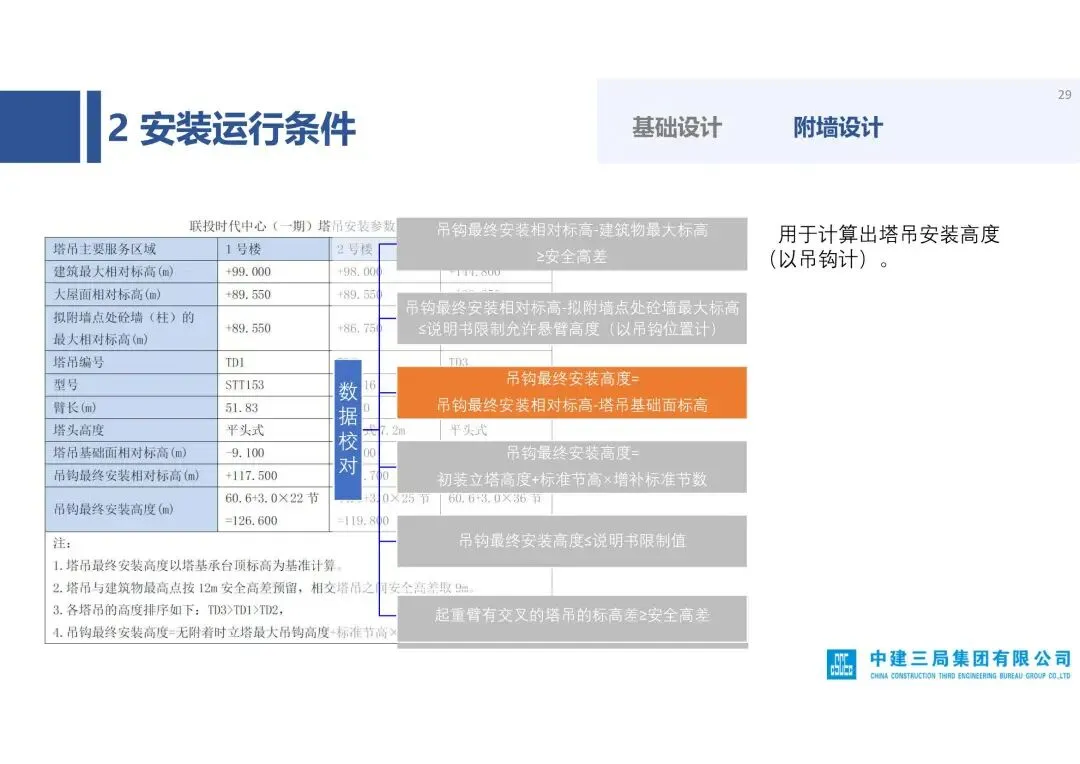Click the cell value =126.600
This screenshot has width=1080, height=764.
coord(251,521)
